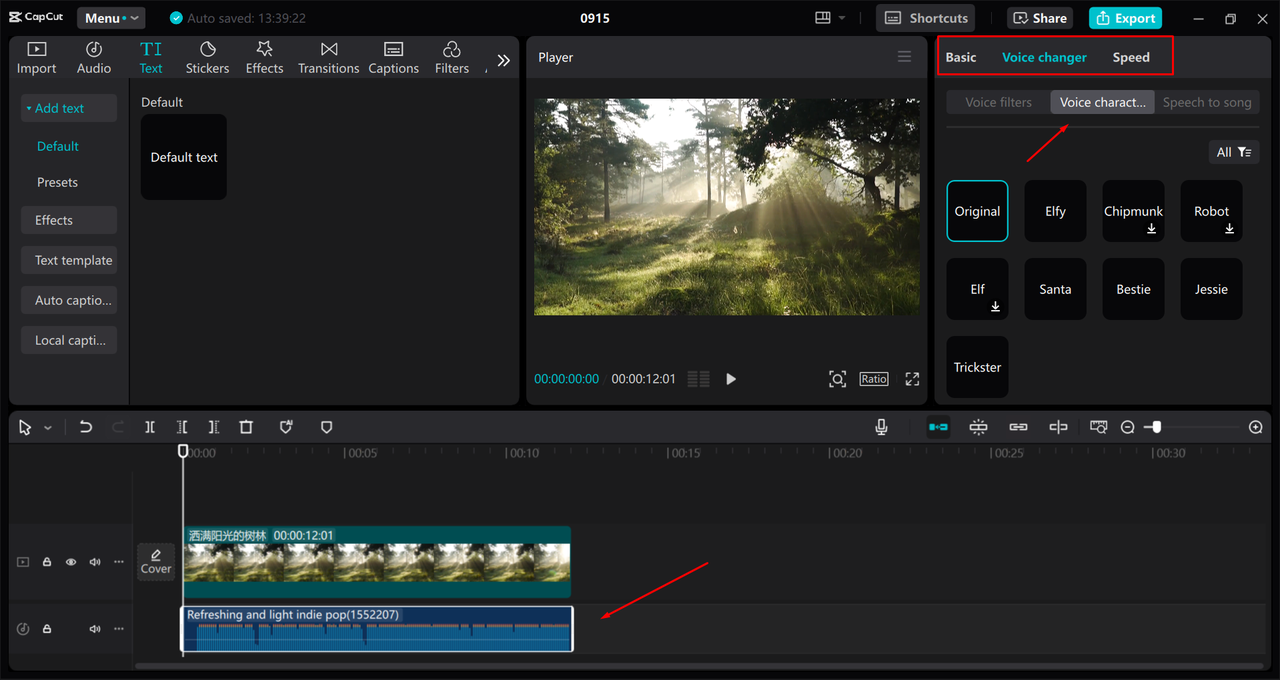The height and width of the screenshot is (680, 1280).
Task: Click the Undo arrow in timeline toolbar
Action: (86, 427)
